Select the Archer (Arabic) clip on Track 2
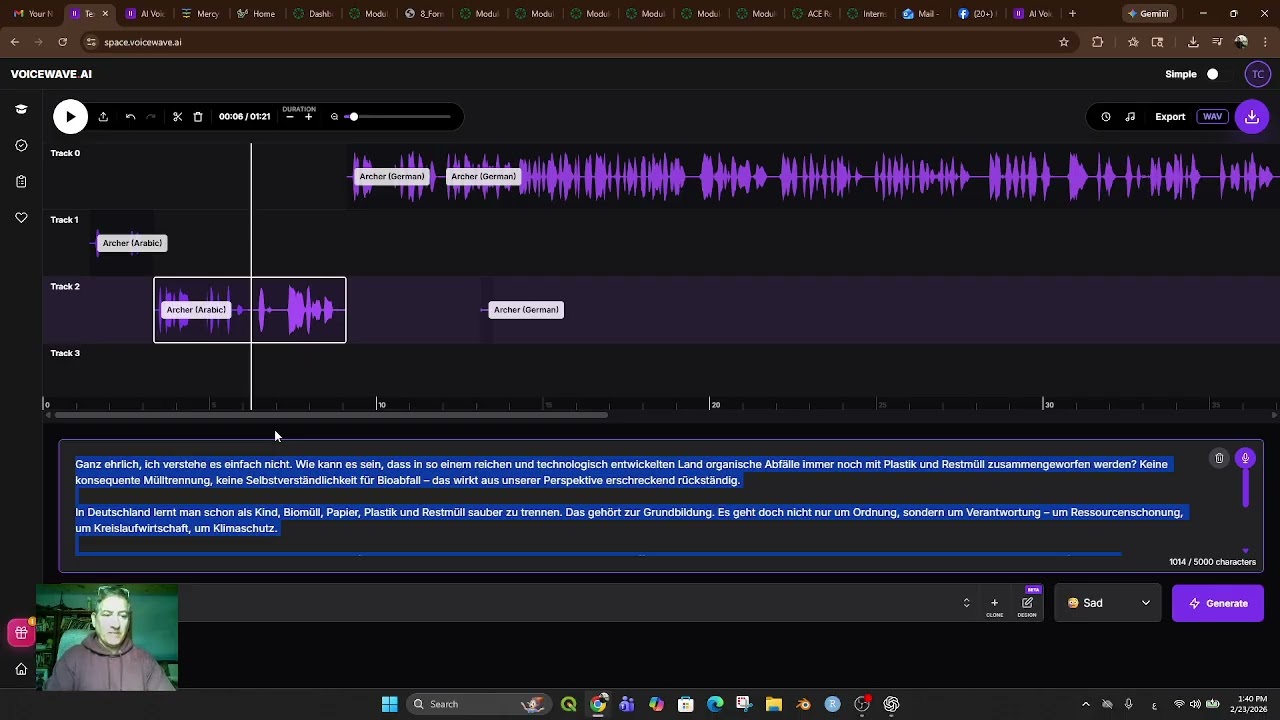 pos(196,310)
